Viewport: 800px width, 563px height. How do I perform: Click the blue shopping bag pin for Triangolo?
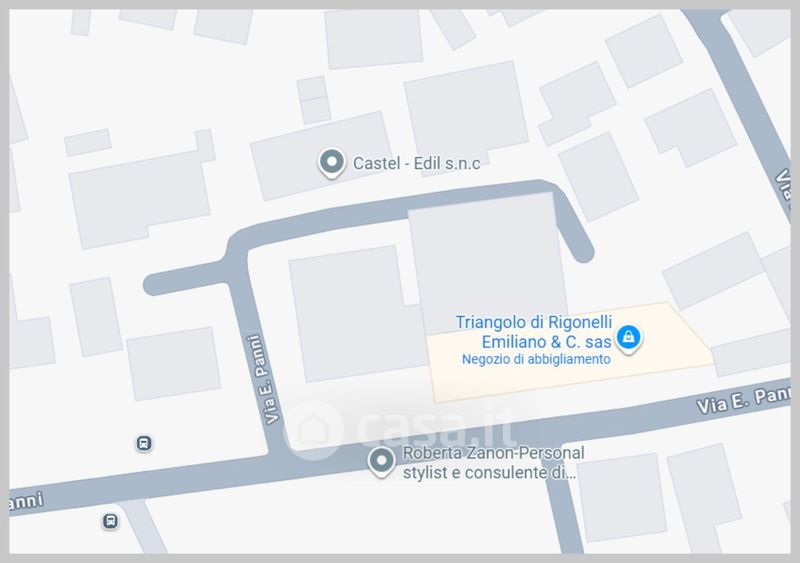pyautogui.click(x=629, y=338)
